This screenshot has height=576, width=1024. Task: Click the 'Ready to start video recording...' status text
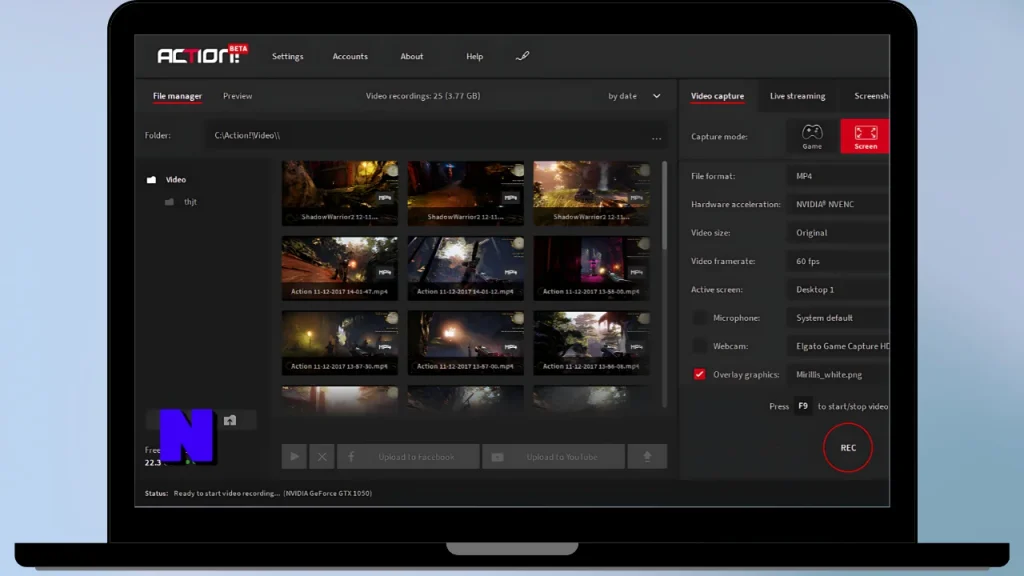pos(226,493)
